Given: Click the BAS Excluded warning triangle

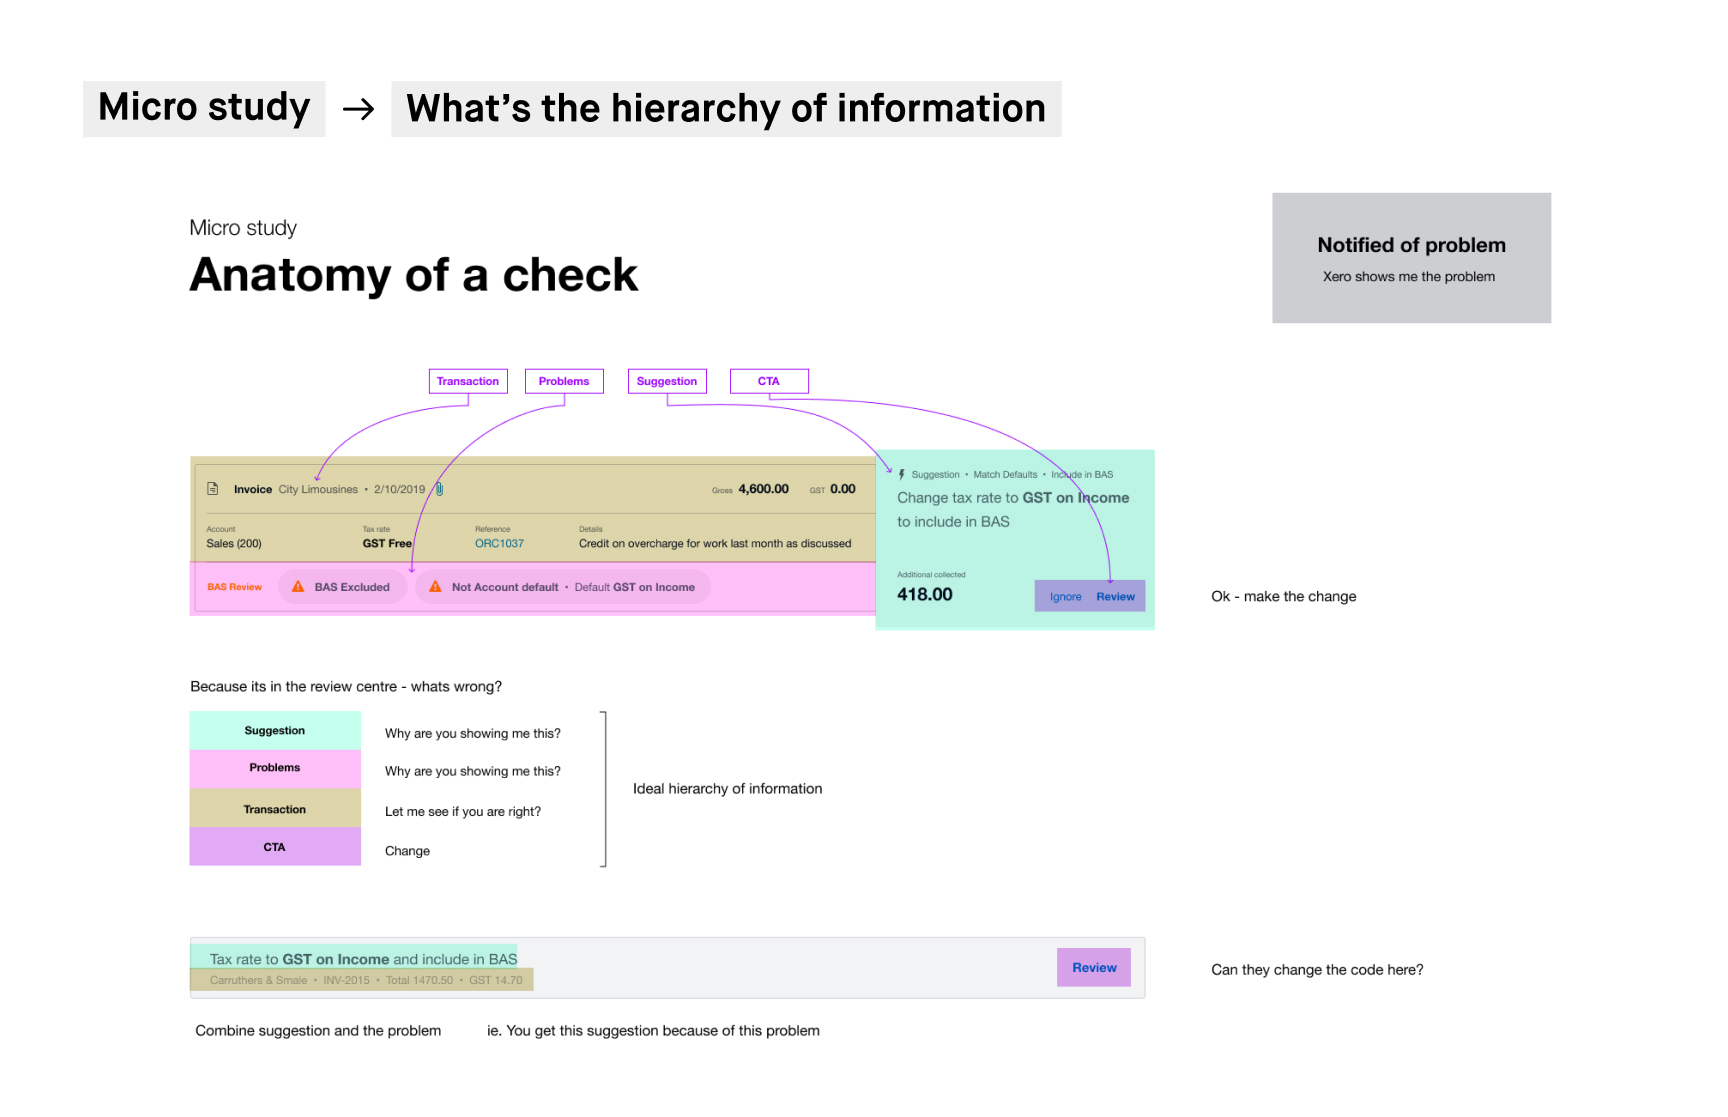Looking at the screenshot, I should pyautogui.click(x=297, y=587).
